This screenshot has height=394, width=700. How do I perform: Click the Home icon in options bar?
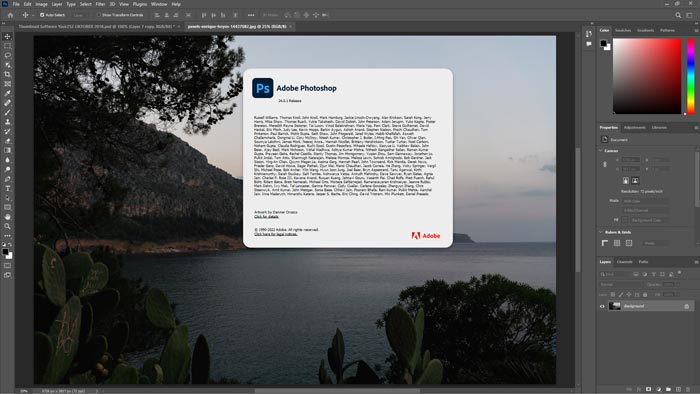coord(10,15)
